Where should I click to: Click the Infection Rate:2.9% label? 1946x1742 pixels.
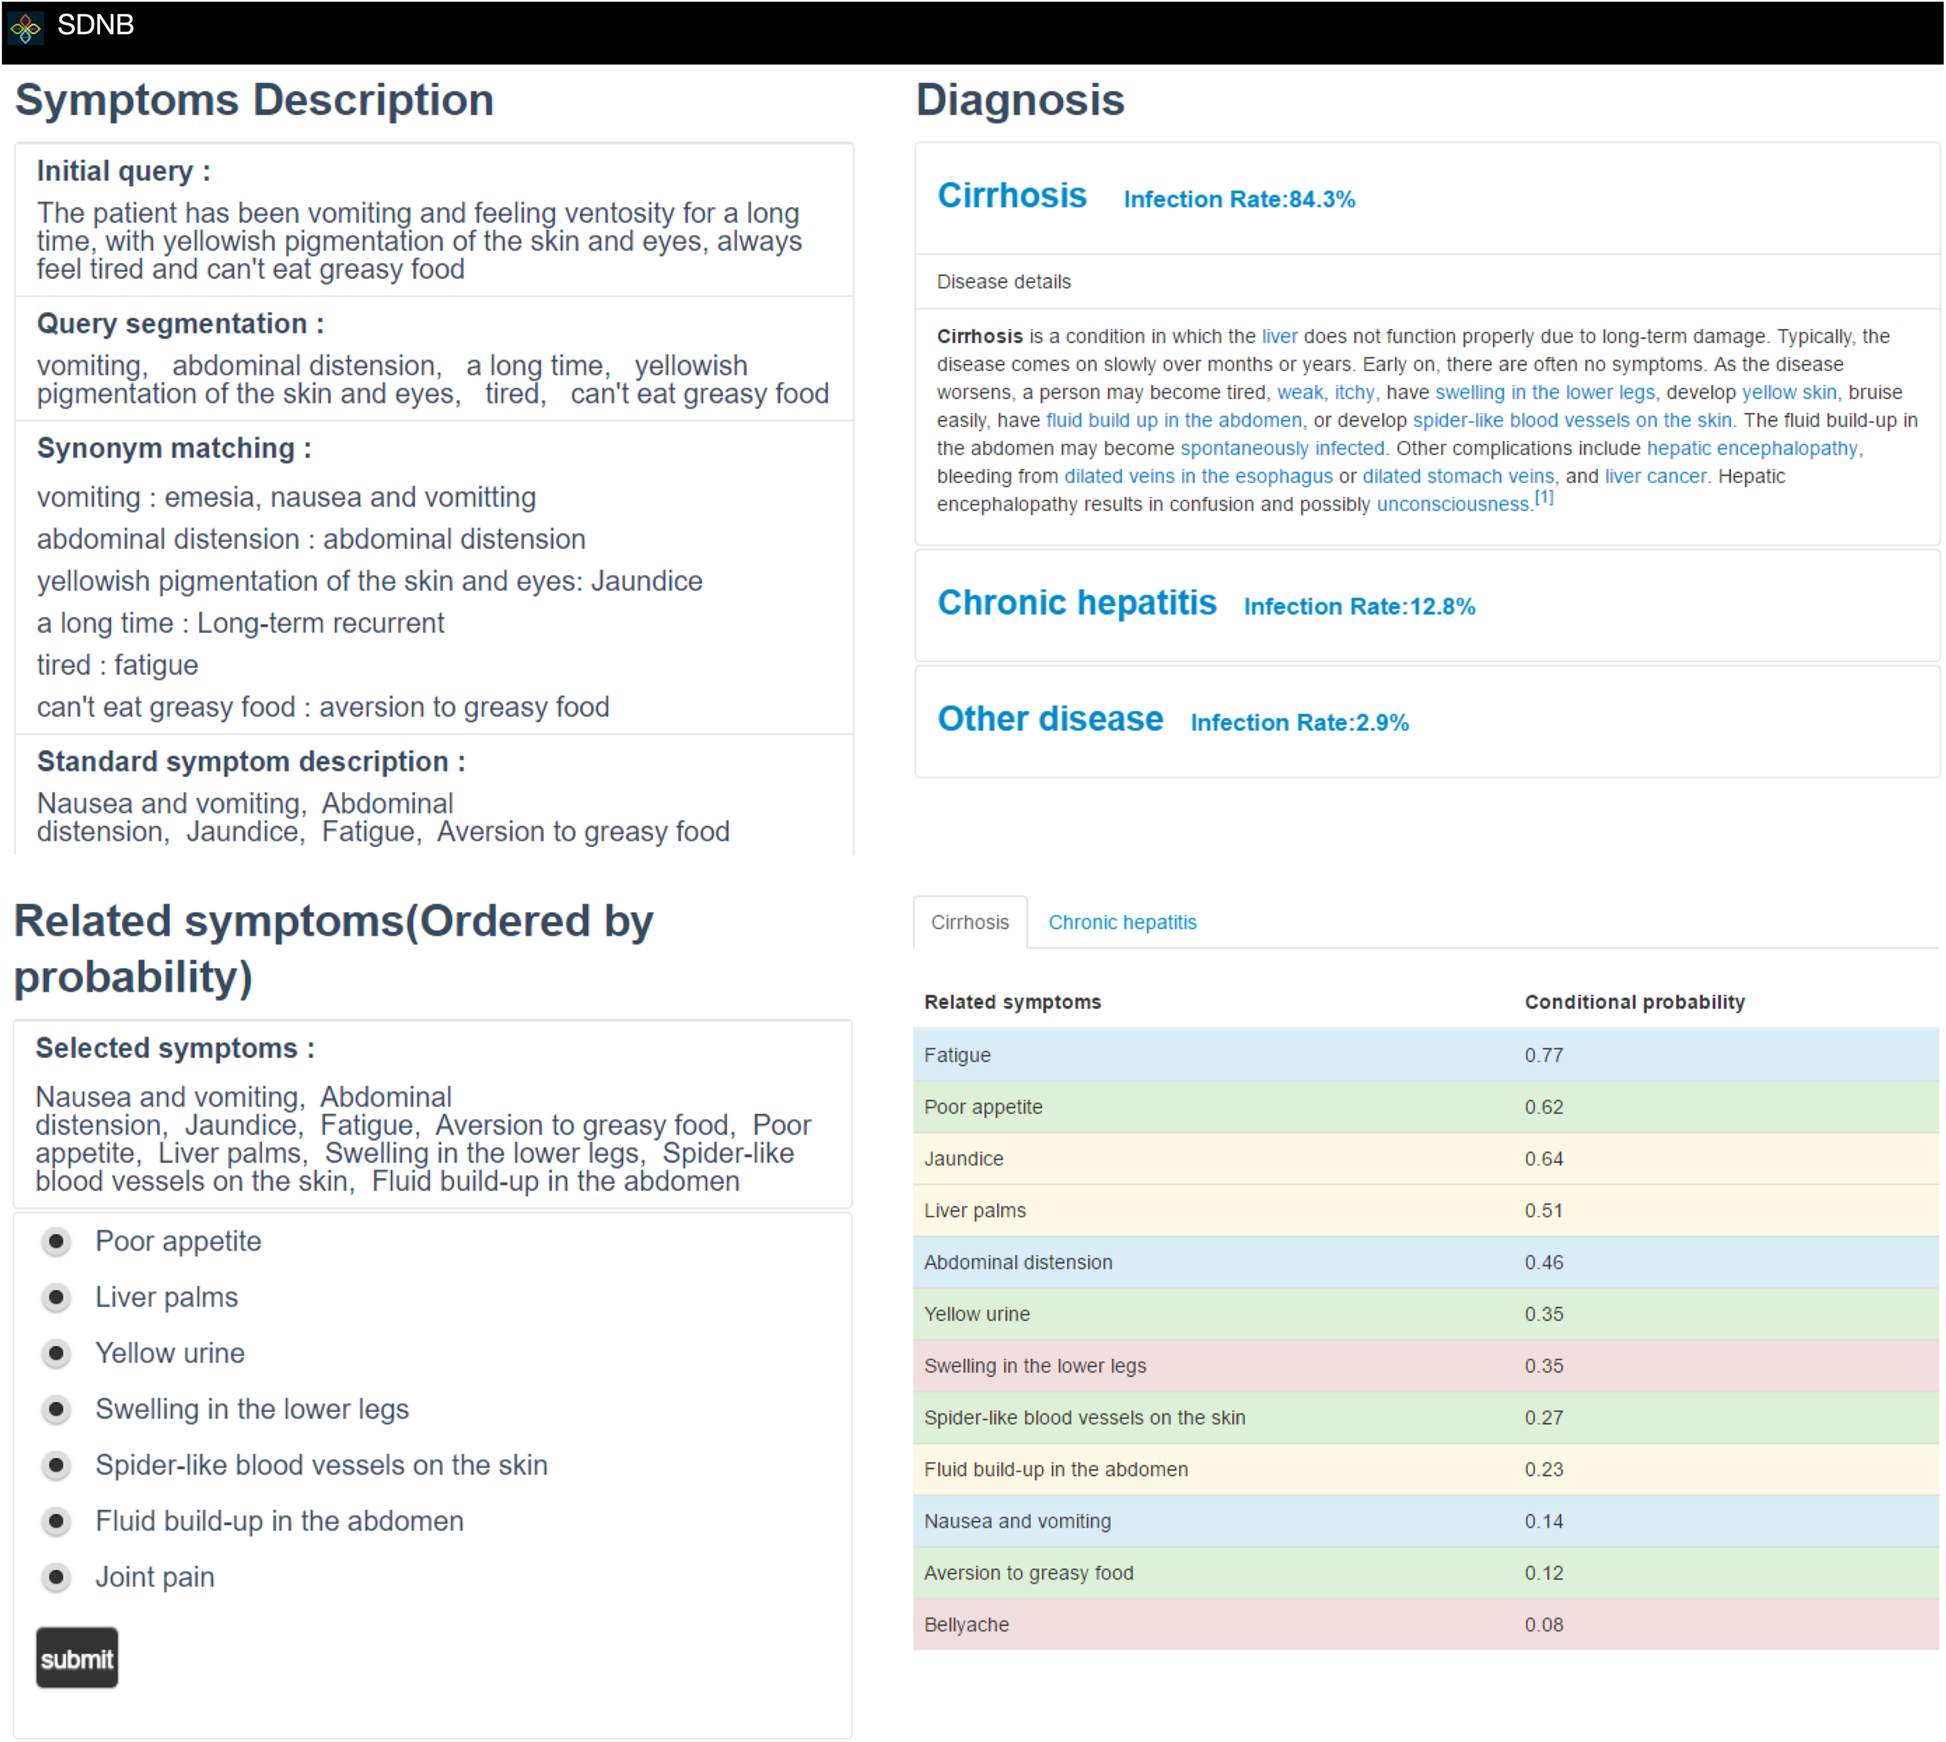pos(1299,722)
